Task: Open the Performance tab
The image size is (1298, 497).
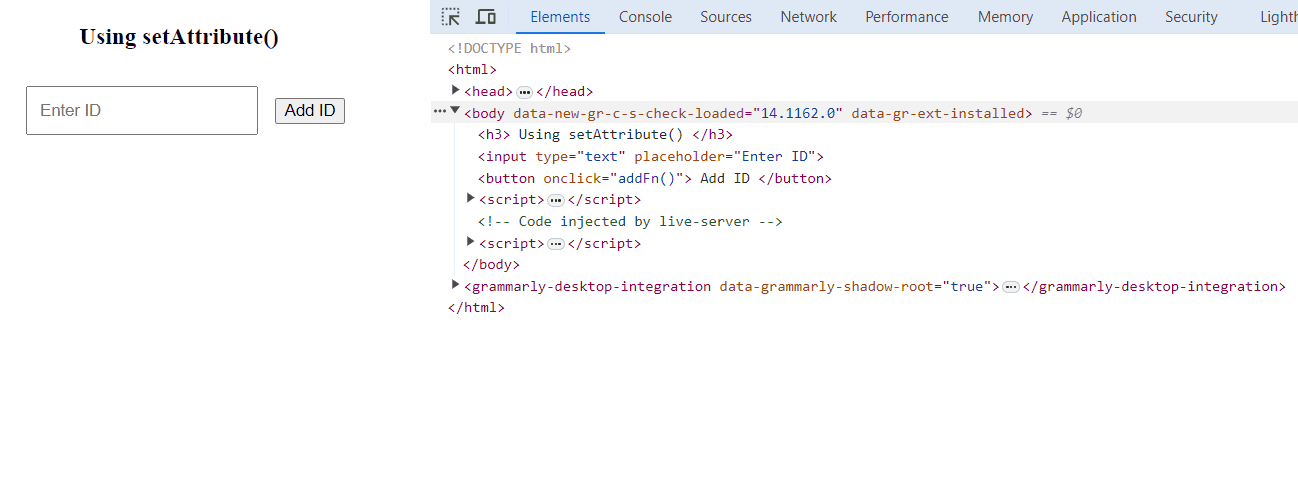Action: 907,17
